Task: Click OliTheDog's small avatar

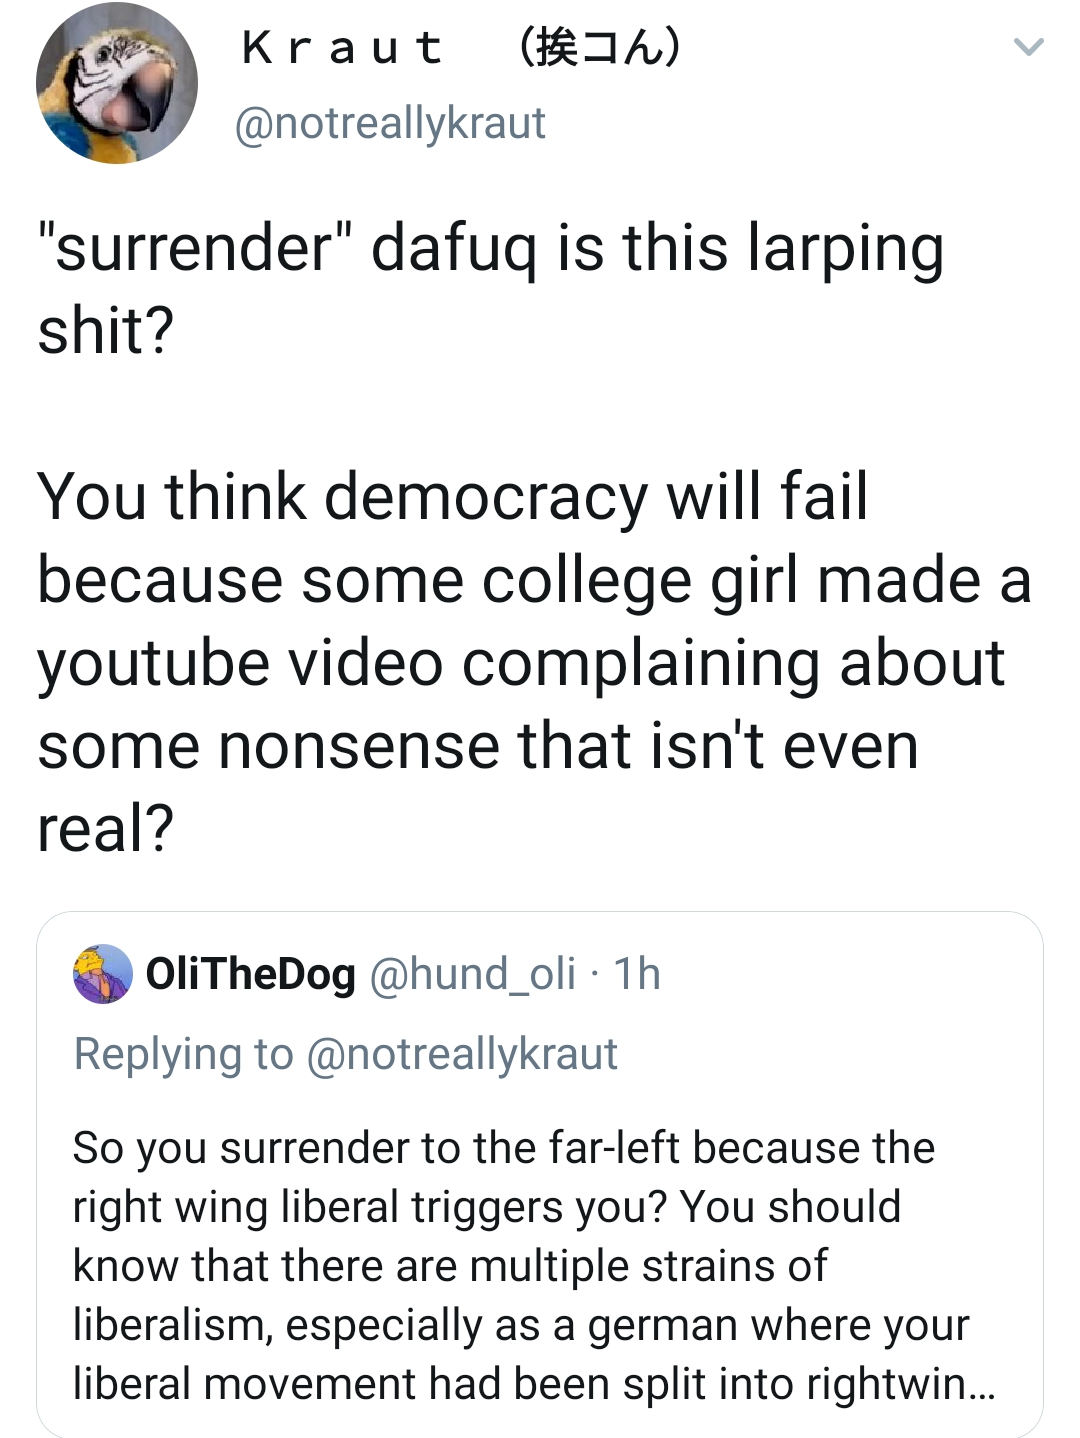Action: click(102, 973)
